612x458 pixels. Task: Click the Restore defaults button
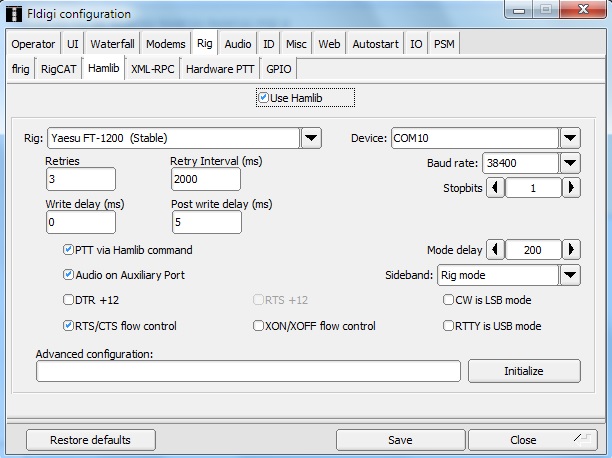click(x=91, y=440)
